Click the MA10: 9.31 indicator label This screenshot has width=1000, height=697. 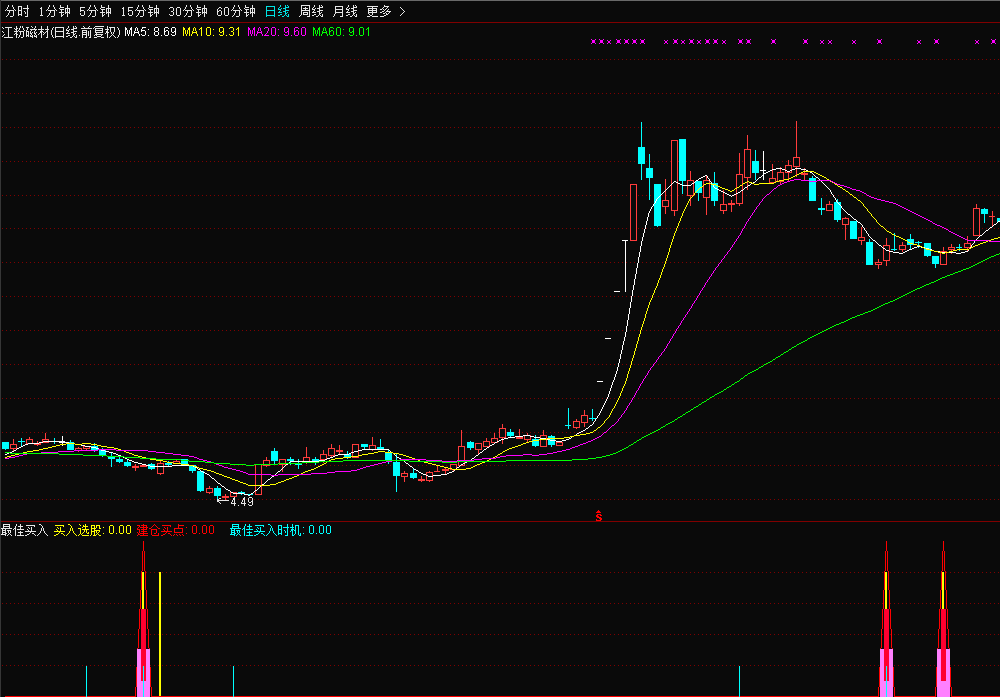211,32
